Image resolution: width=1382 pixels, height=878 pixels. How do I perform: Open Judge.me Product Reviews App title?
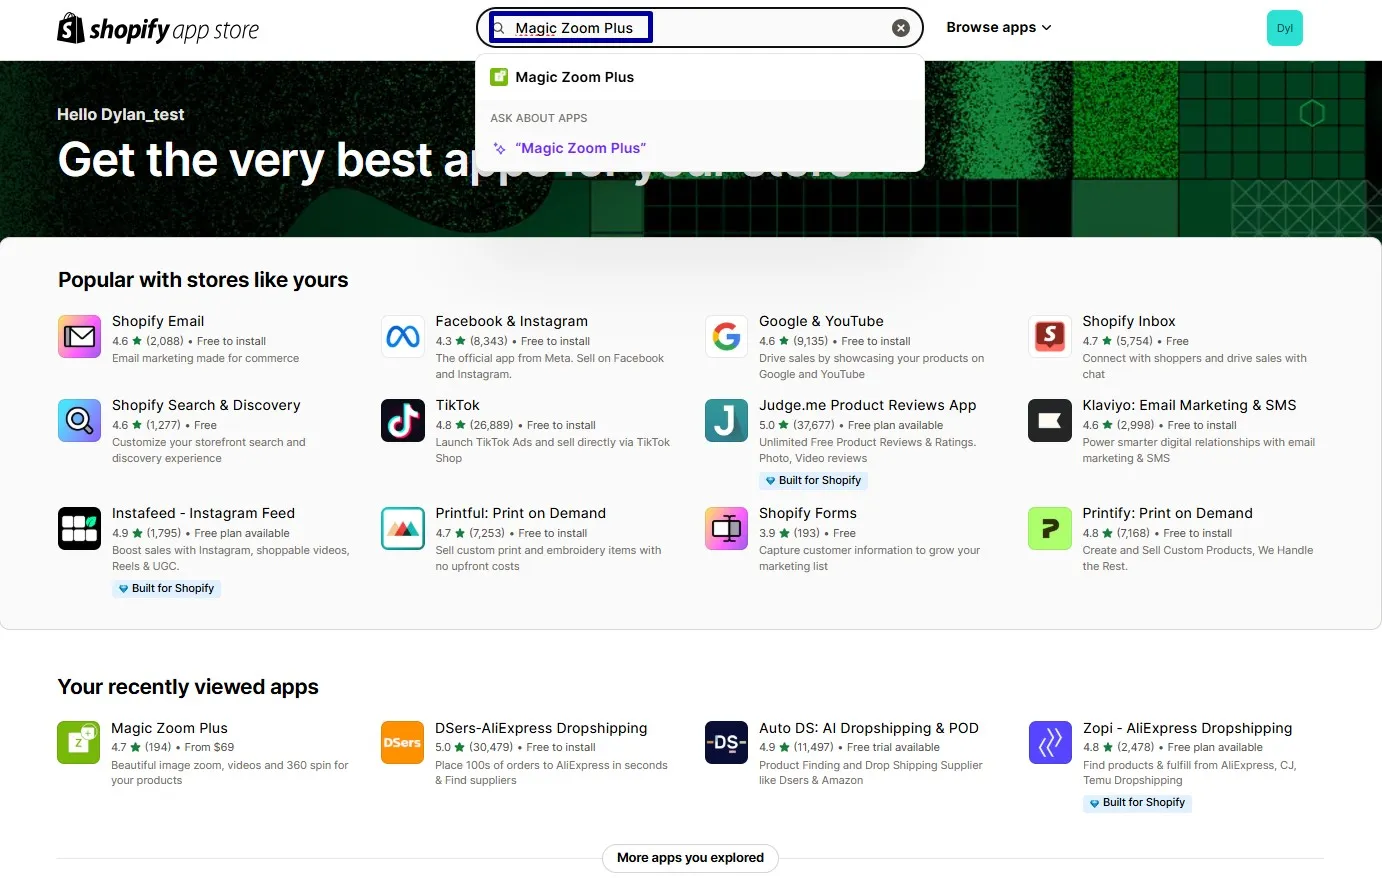click(x=867, y=405)
